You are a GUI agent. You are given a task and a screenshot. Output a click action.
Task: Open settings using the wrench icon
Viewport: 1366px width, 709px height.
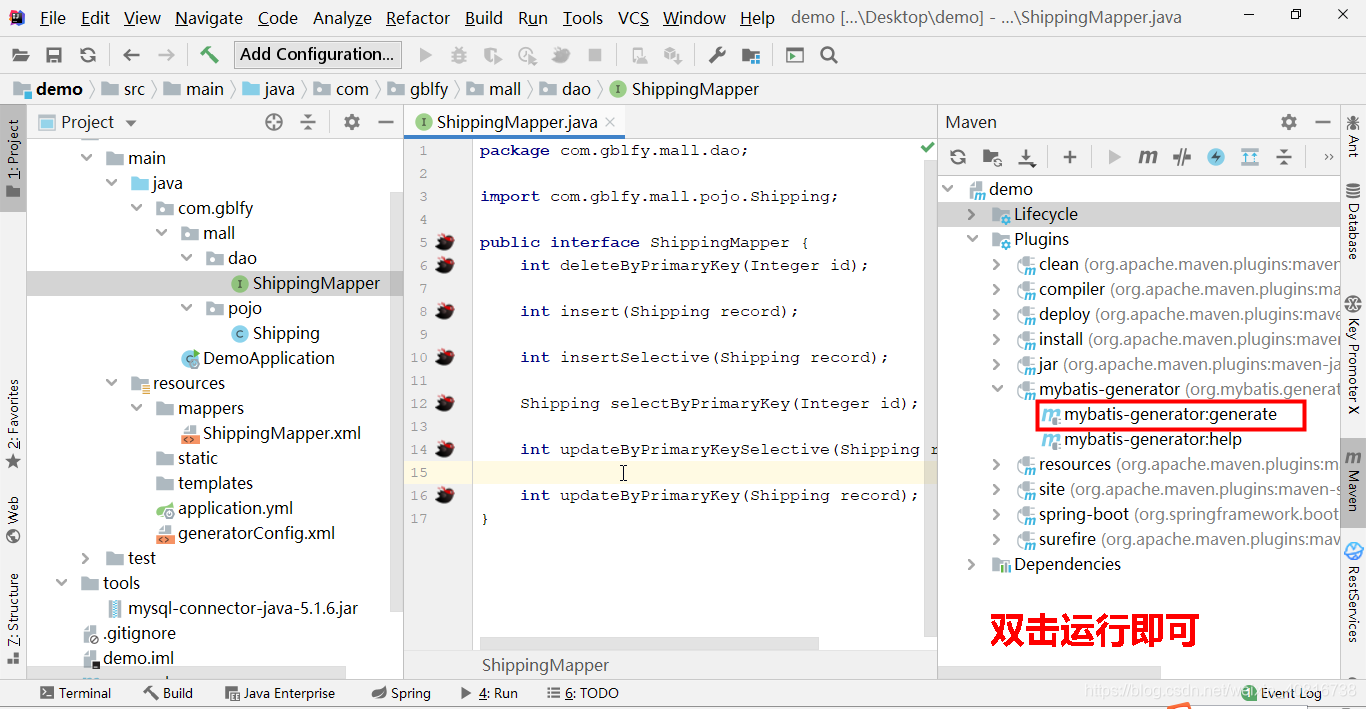(x=717, y=55)
